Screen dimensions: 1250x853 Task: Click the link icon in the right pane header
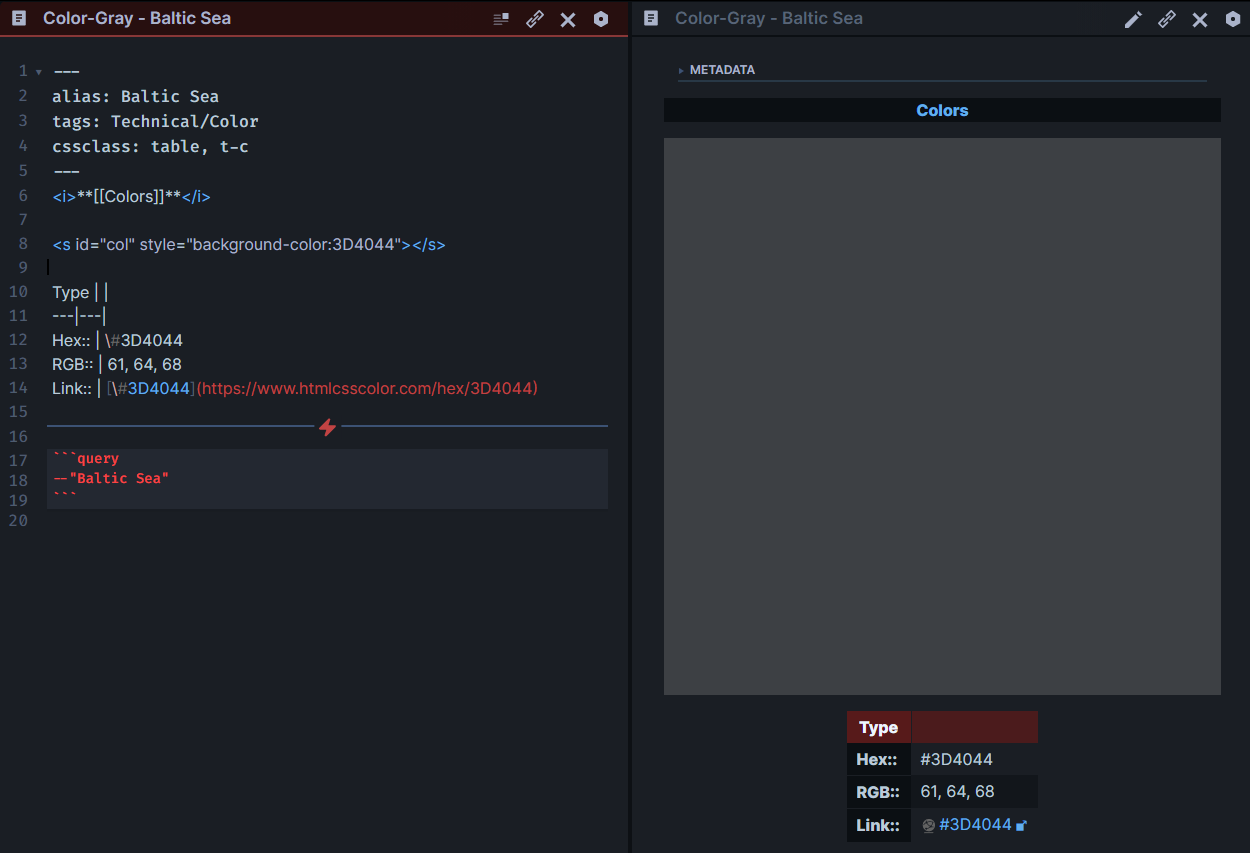pos(1167,18)
